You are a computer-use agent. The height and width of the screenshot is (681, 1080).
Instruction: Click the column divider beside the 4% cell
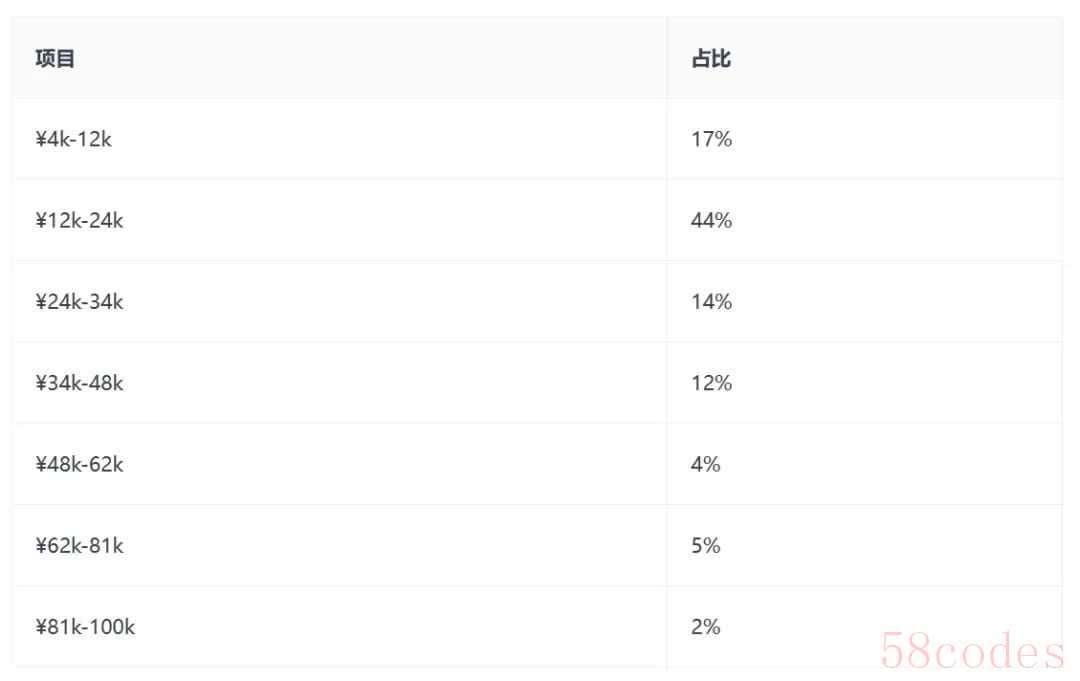[x=667, y=465]
